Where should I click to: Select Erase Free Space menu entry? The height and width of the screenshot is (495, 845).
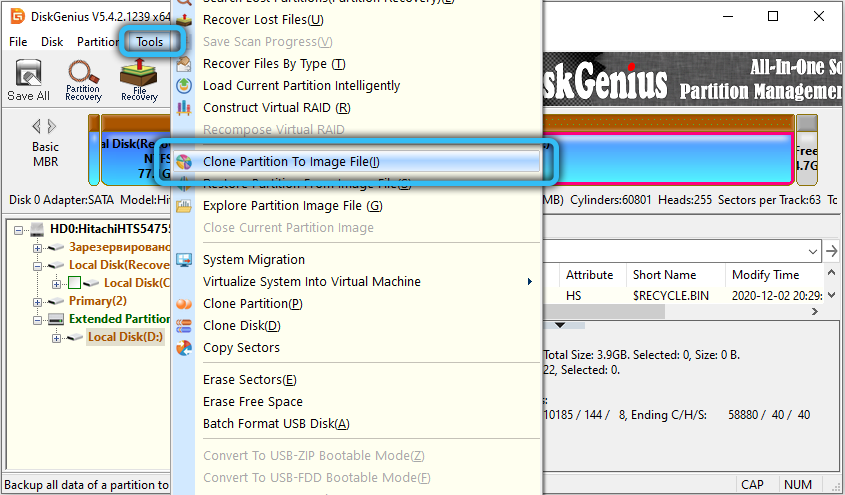[x=252, y=402]
